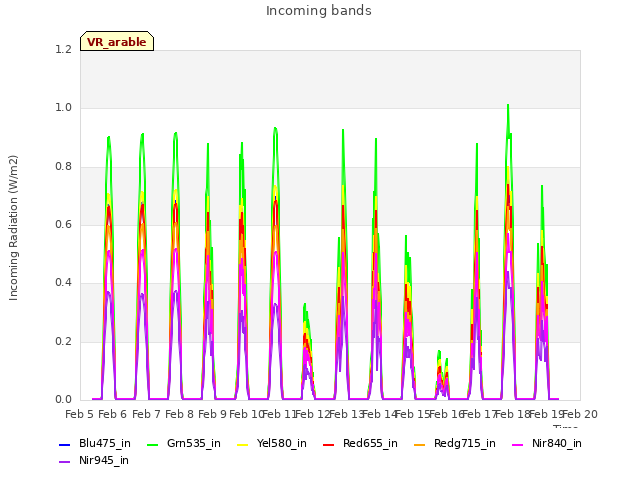
Task: Click the yellow Yel580_in legend swatch
Action: click(242, 444)
